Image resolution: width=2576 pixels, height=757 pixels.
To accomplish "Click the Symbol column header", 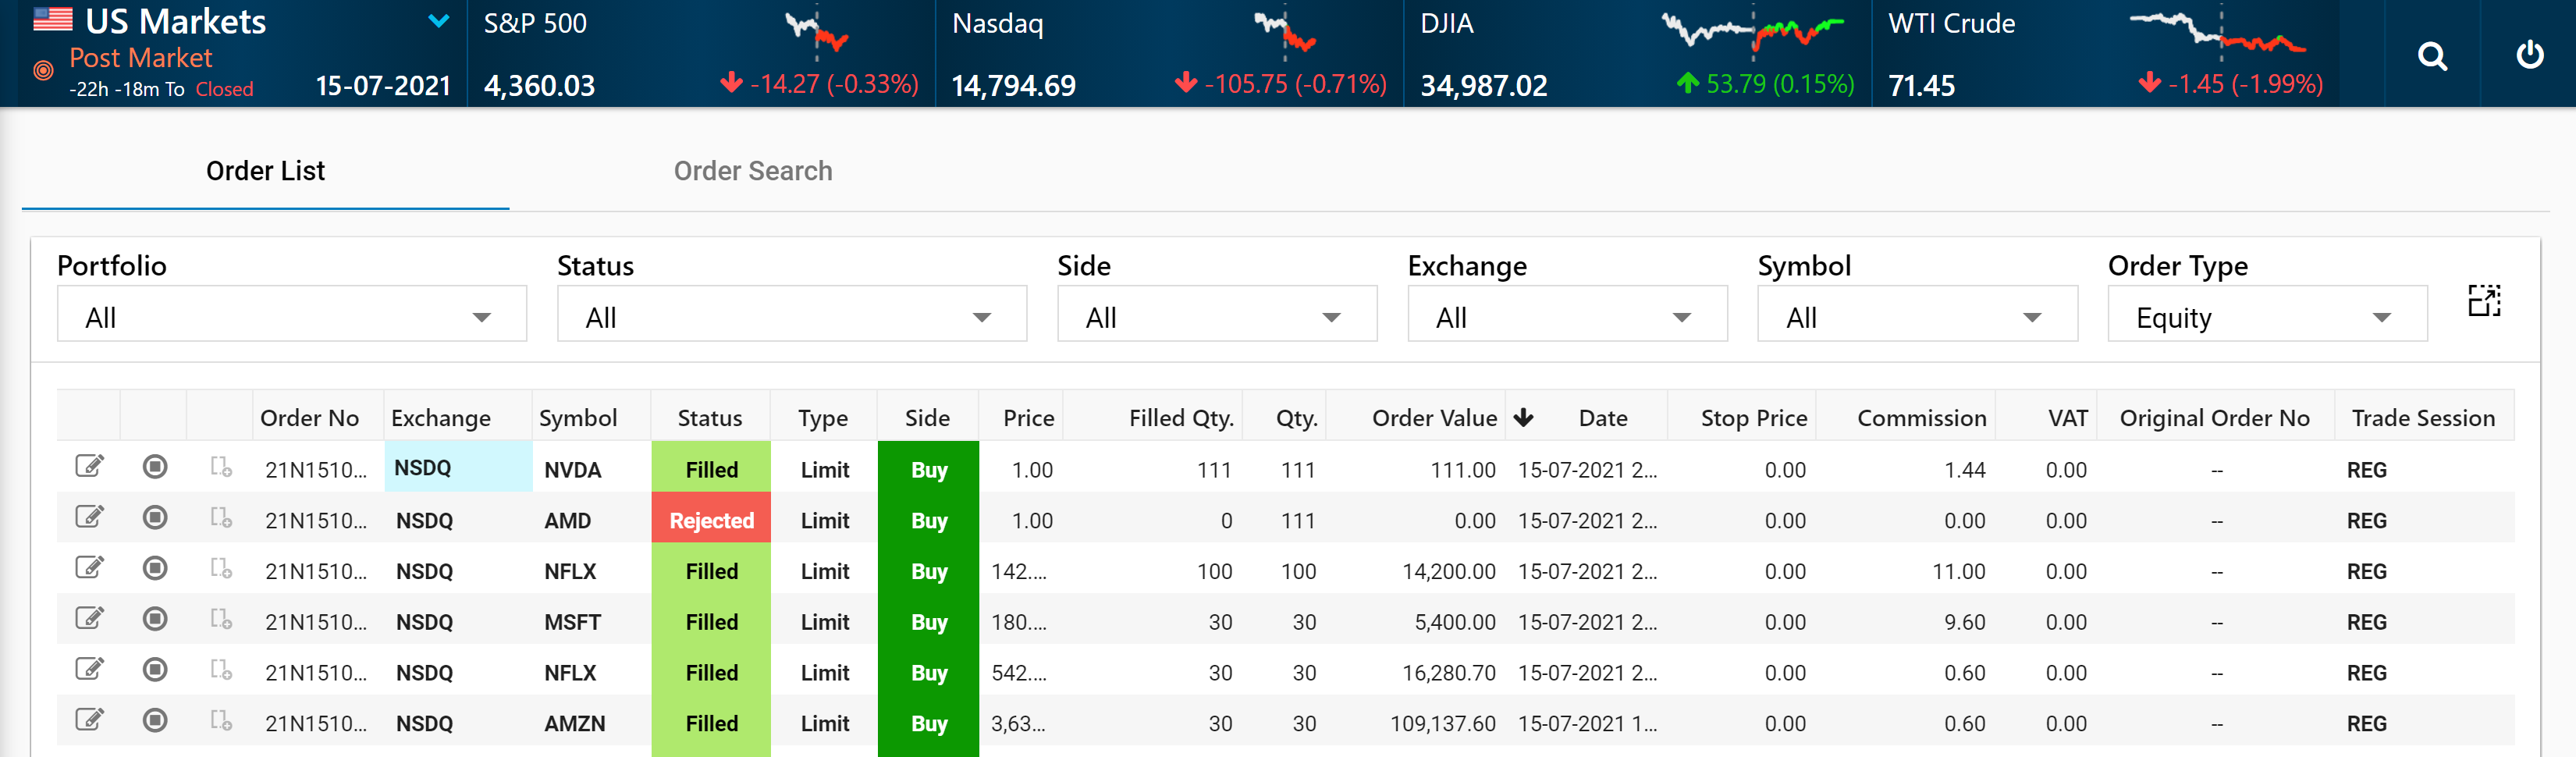I will pyautogui.click(x=578, y=418).
